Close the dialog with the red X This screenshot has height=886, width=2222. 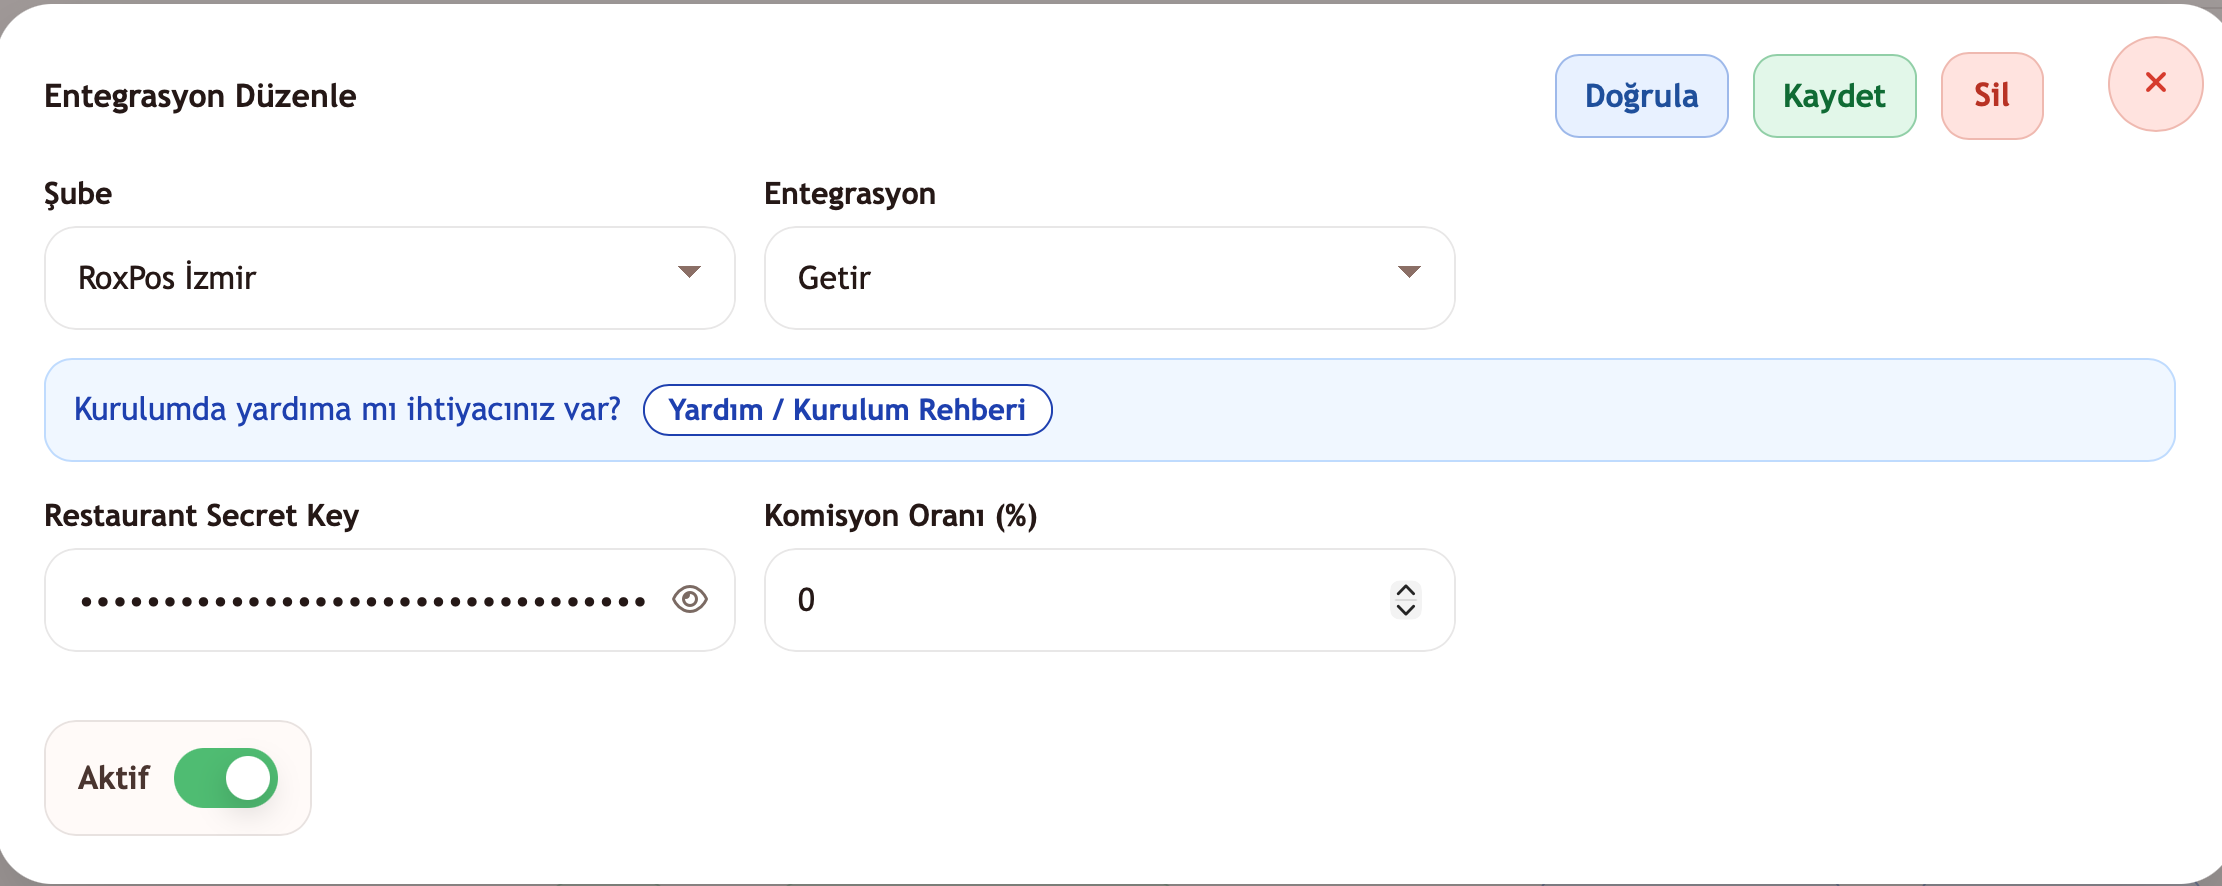coord(2155,83)
